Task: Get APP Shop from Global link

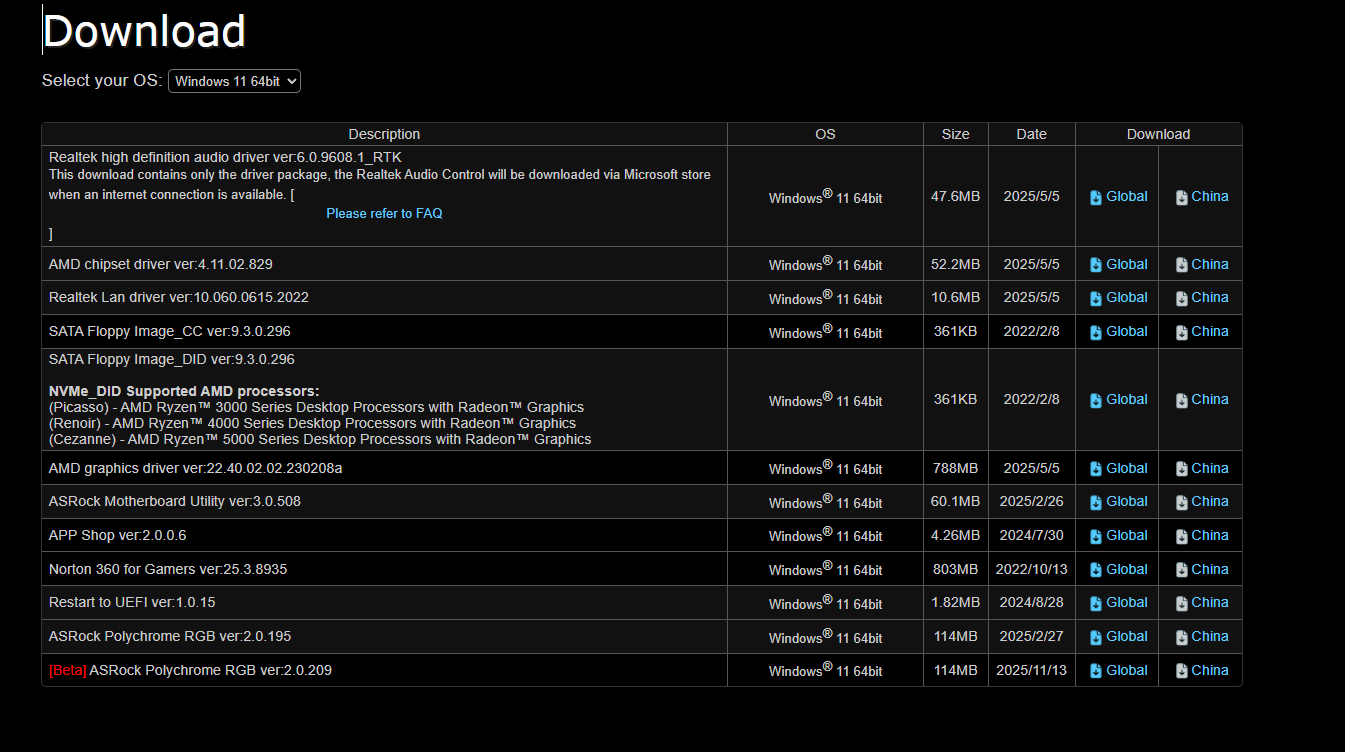Action: pyautogui.click(x=1118, y=536)
